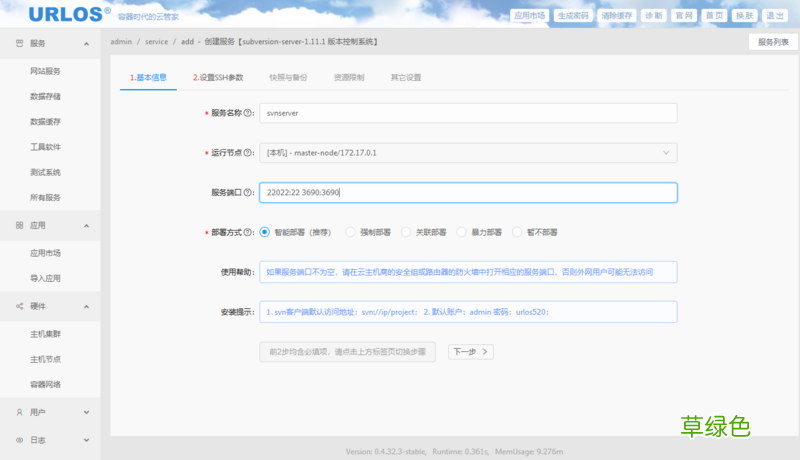
Task: Click the 服务名称 input field
Action: (468, 113)
